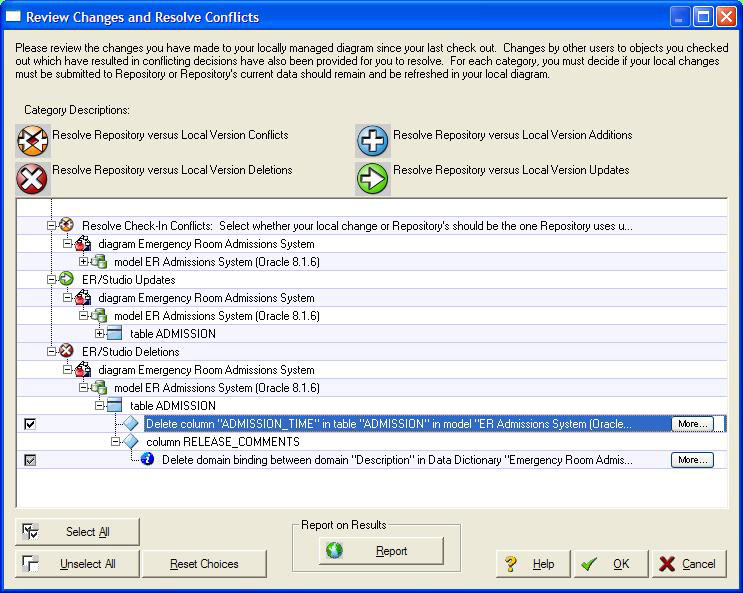The height and width of the screenshot is (593, 743).
Task: Click the Additions category blue plus icon
Action: [373, 141]
